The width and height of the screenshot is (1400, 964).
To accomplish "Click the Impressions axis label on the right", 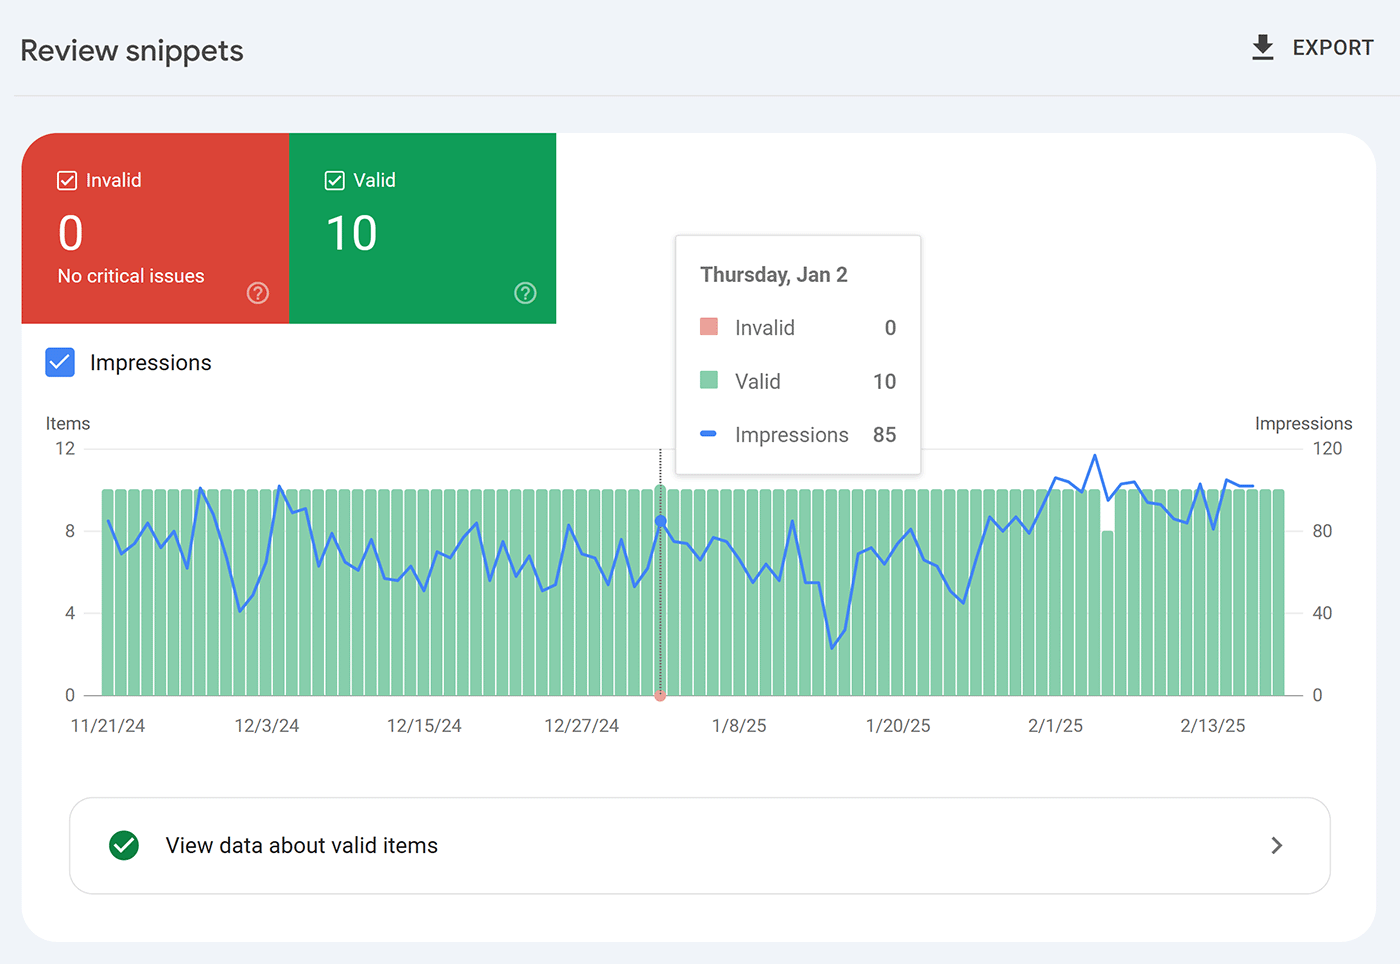I will click(1303, 423).
